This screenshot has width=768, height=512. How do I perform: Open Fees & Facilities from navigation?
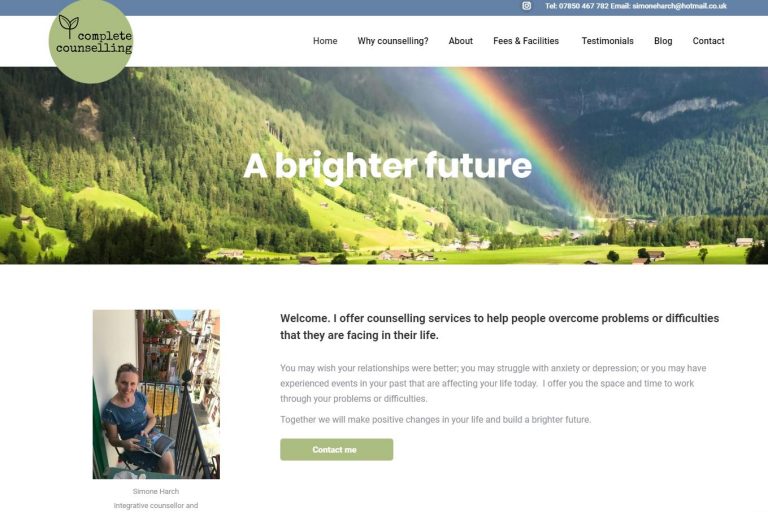526,41
